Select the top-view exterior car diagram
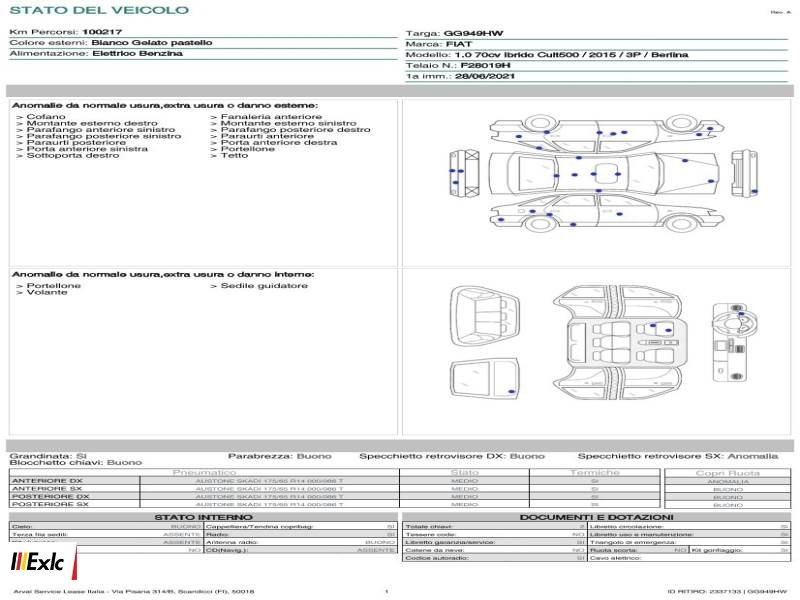800x600 pixels. 603,173
